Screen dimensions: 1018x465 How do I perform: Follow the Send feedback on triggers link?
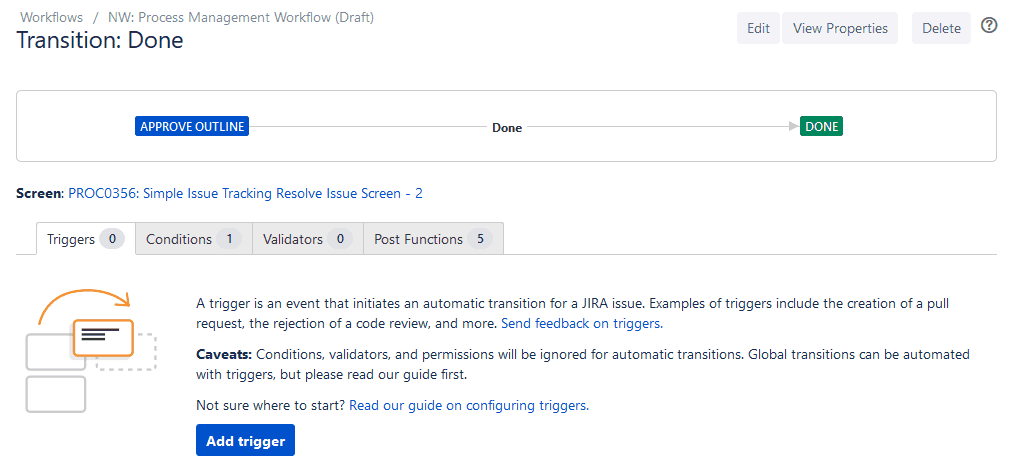[x=580, y=323]
